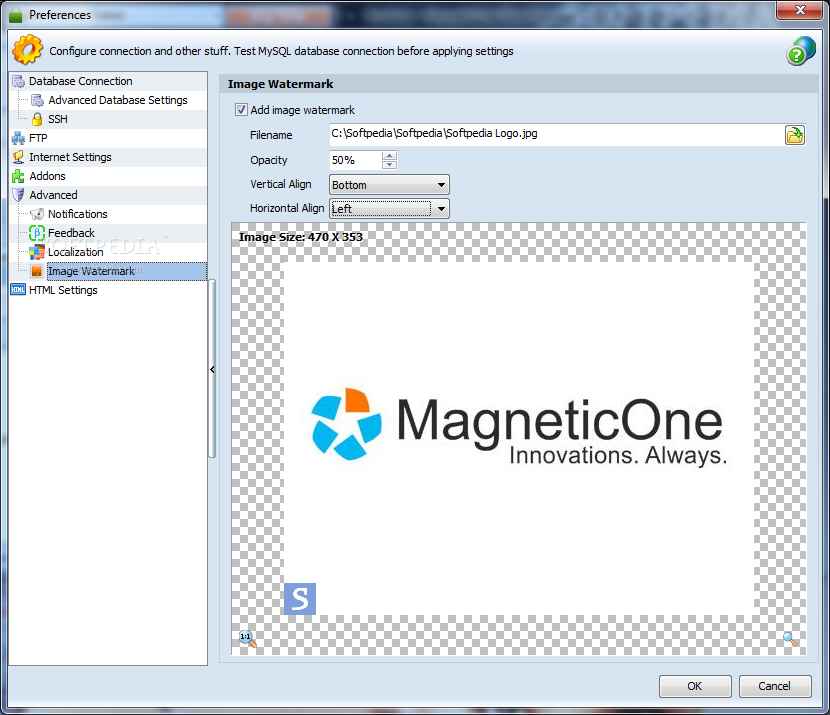830x715 pixels.
Task: Click the Feedback beta icon
Action: click(x=37, y=233)
